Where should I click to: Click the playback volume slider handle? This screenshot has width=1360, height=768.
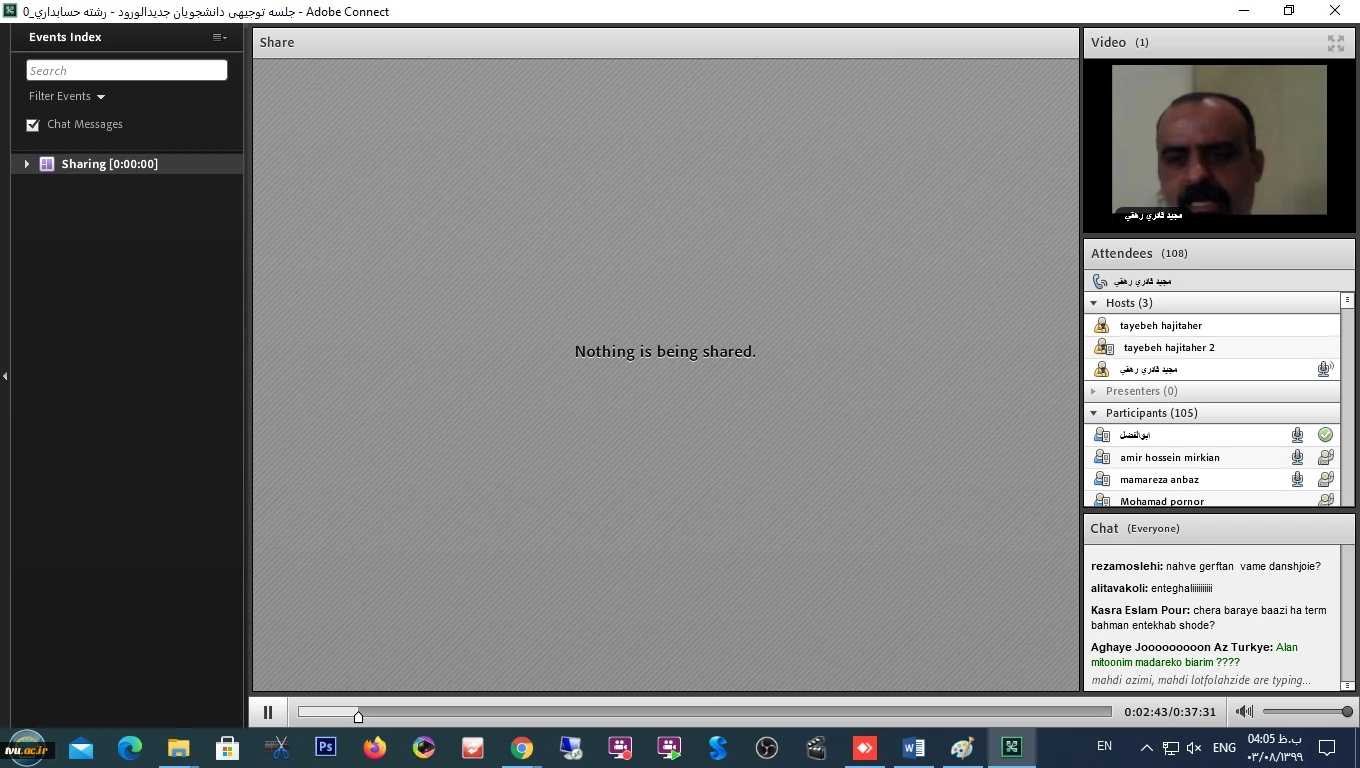point(1347,712)
